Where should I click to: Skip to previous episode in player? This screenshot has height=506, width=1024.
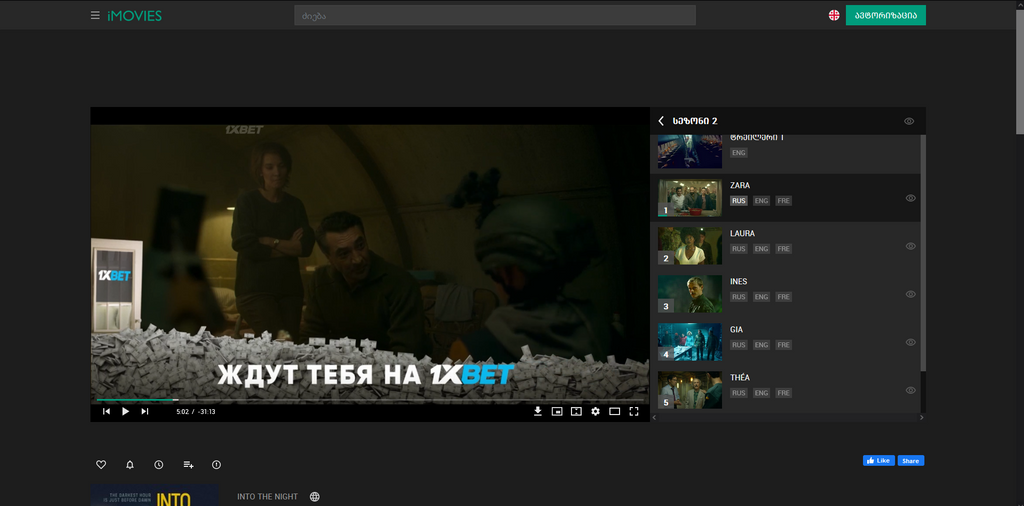pyautogui.click(x=106, y=411)
